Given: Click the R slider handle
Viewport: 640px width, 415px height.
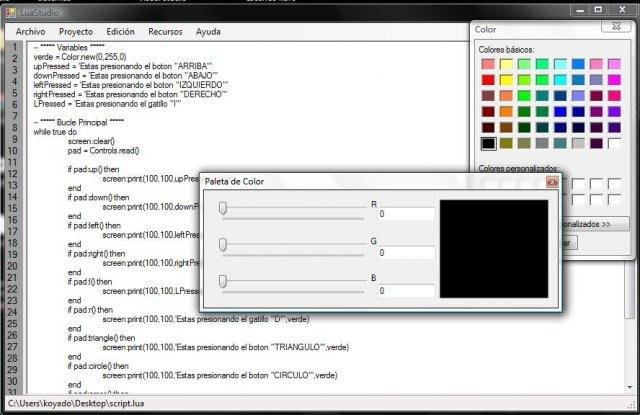Looking at the screenshot, I should click(x=223, y=208).
